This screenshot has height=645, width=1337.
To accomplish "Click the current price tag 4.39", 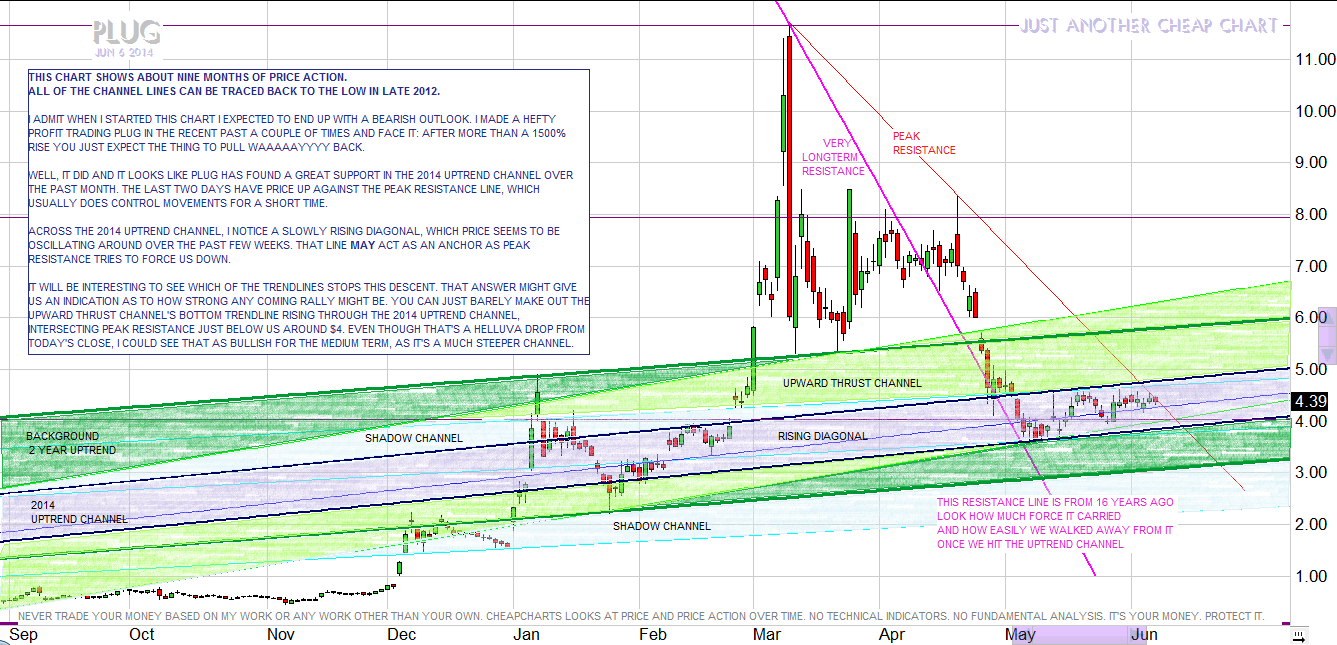I will point(1309,401).
